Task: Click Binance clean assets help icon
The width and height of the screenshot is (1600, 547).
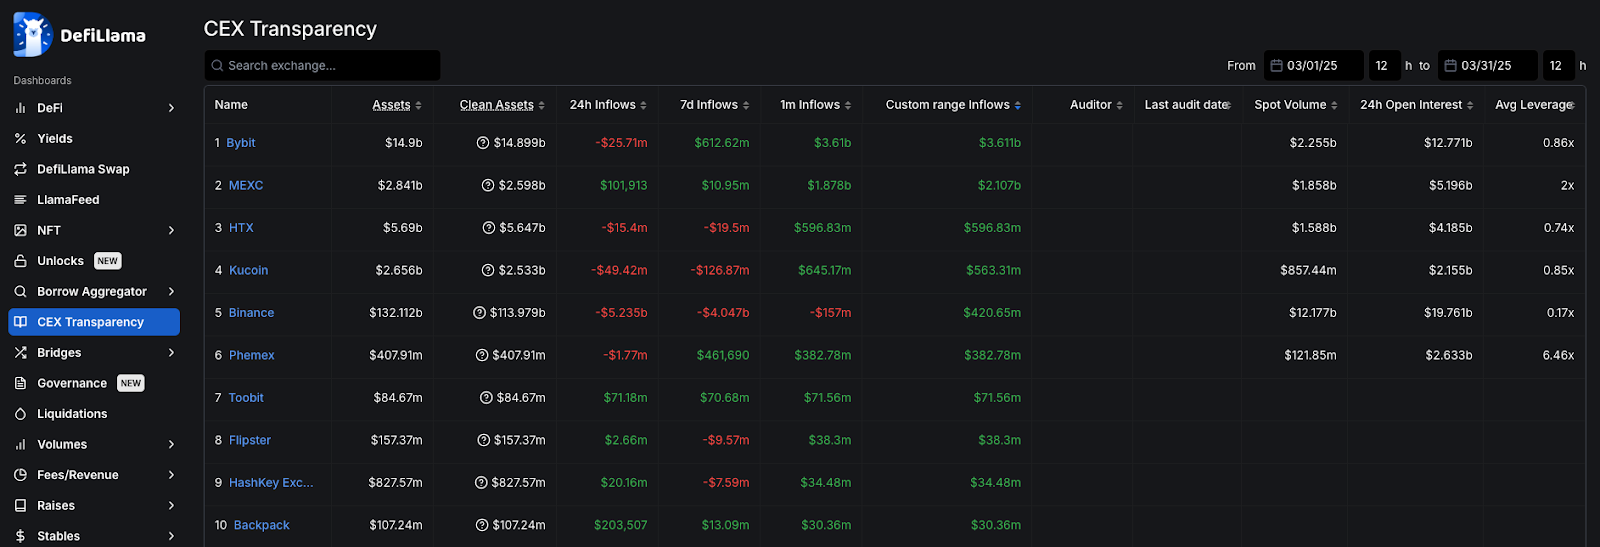Action: pyautogui.click(x=480, y=313)
